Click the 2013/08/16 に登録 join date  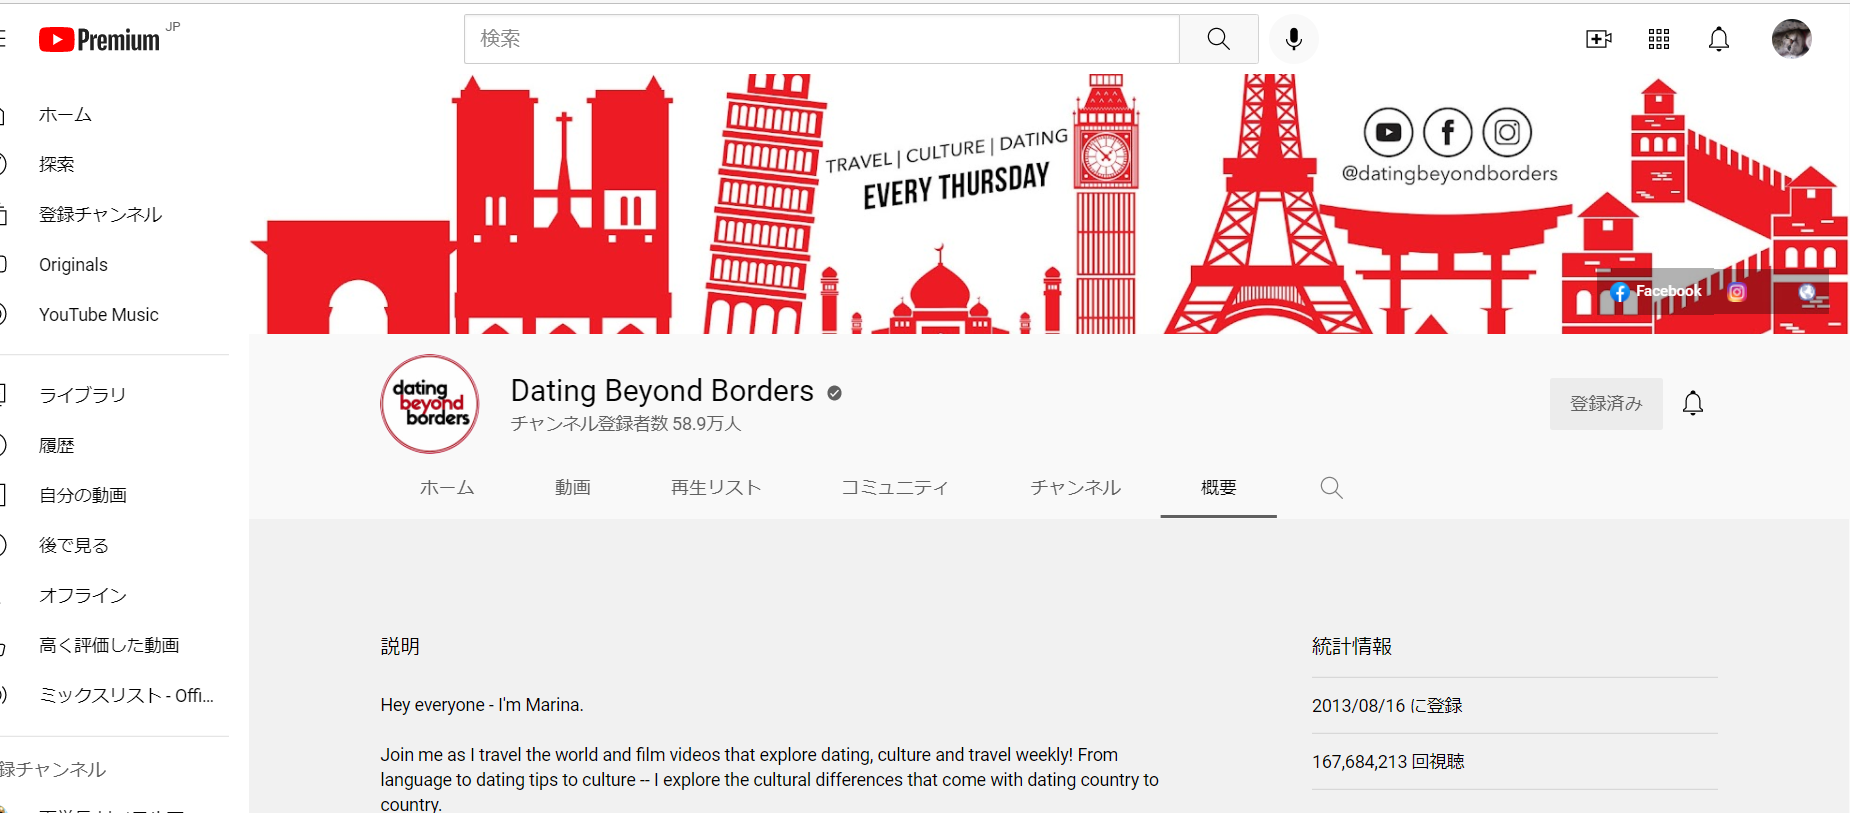[x=1387, y=706]
